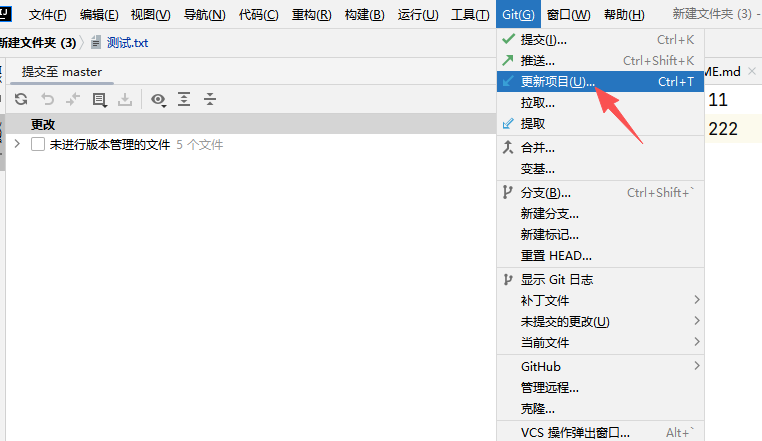Open the 窗口(W) menu
The image size is (762, 441).
point(568,15)
